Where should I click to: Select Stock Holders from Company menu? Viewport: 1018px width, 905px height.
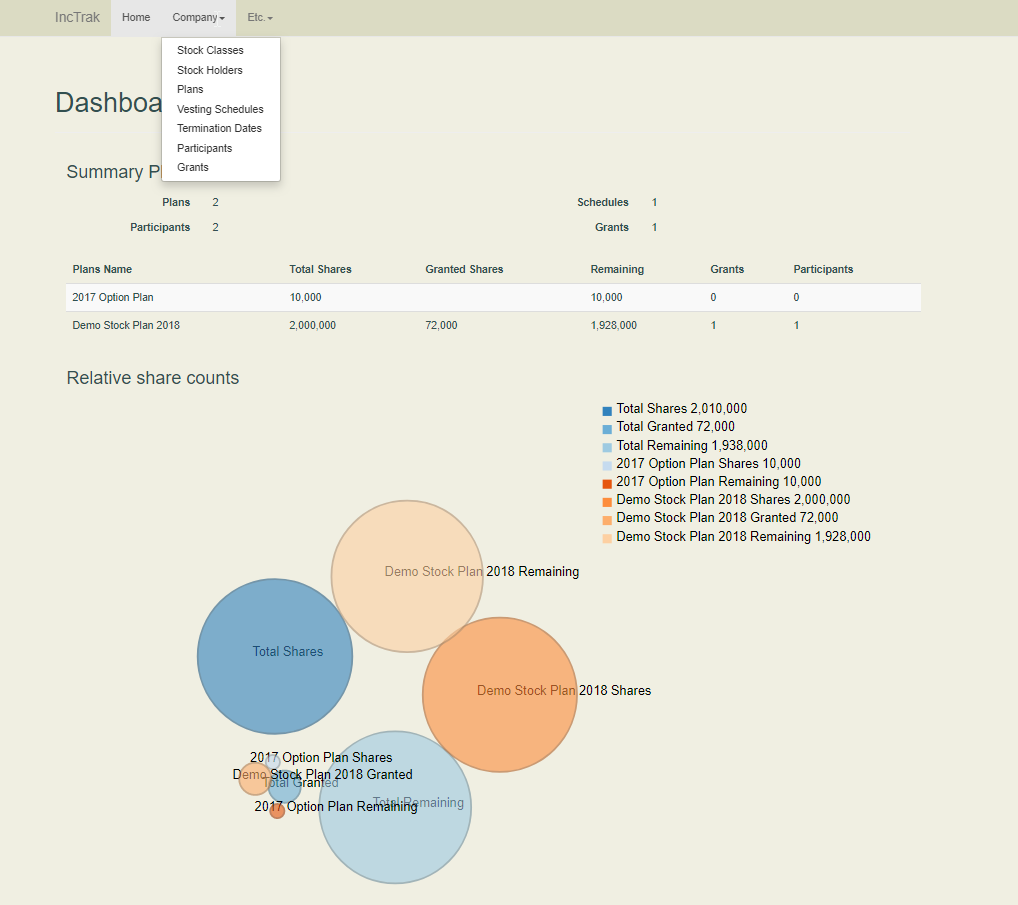[x=210, y=70]
